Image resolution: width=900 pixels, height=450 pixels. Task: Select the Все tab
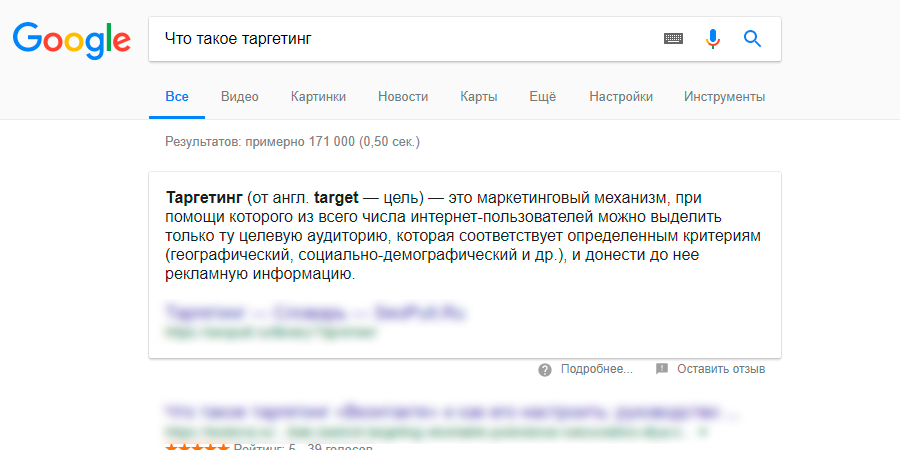(177, 97)
